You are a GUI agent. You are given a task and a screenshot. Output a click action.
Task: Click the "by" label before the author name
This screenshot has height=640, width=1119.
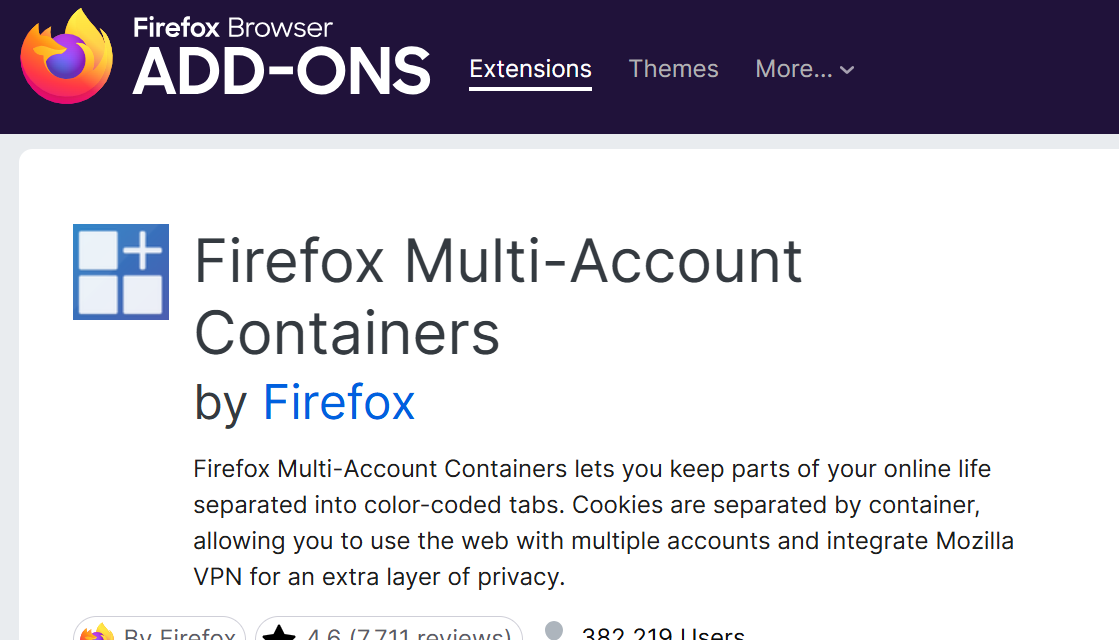point(221,403)
